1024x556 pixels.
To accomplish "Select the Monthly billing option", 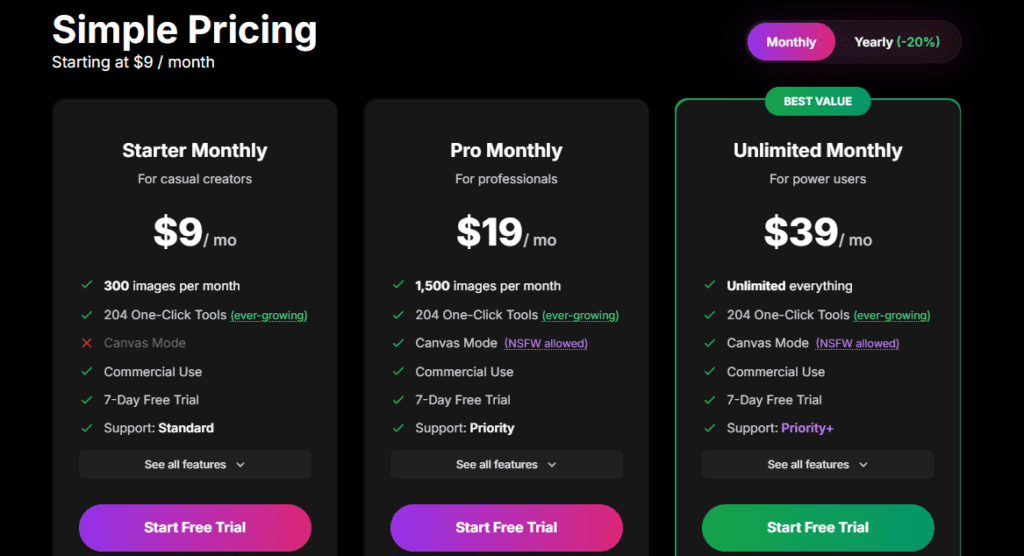I will tap(791, 42).
